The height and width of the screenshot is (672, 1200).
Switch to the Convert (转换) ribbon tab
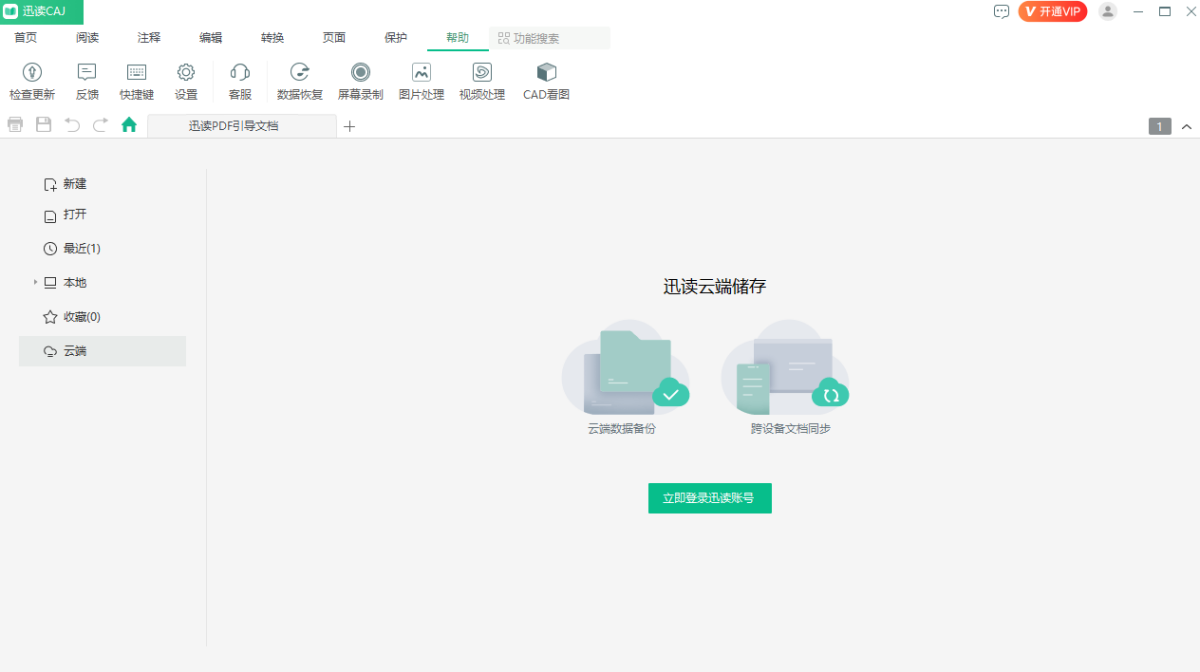(x=272, y=38)
